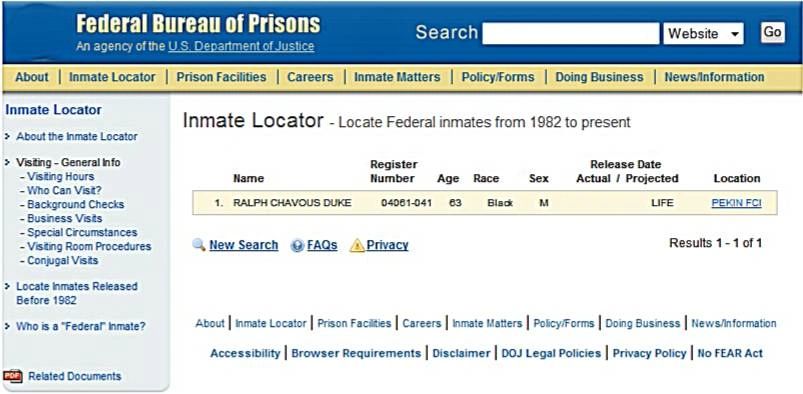Focus the header search text field
The width and height of the screenshot is (803, 394).
[x=570, y=34]
